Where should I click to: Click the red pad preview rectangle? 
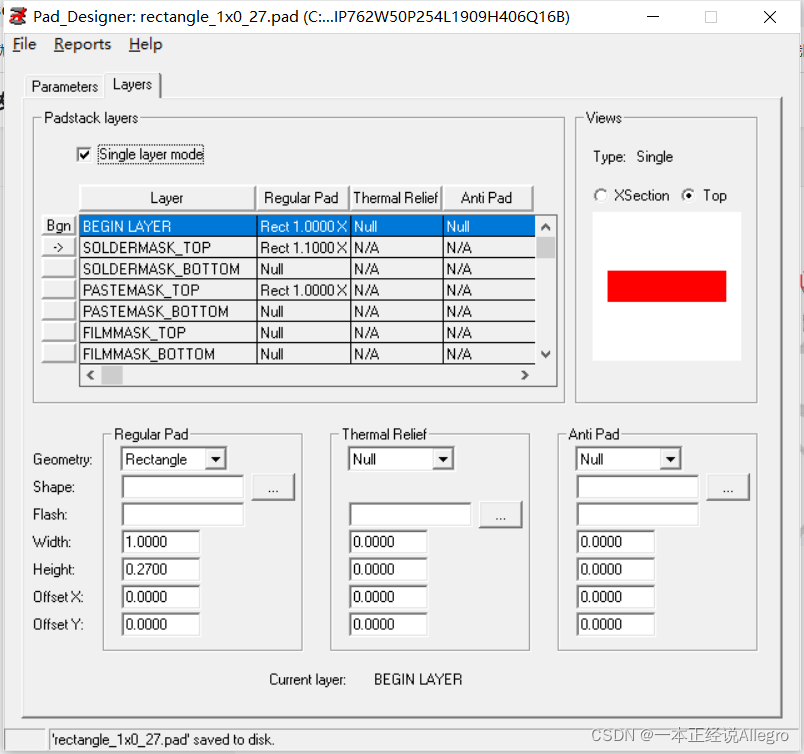click(667, 286)
